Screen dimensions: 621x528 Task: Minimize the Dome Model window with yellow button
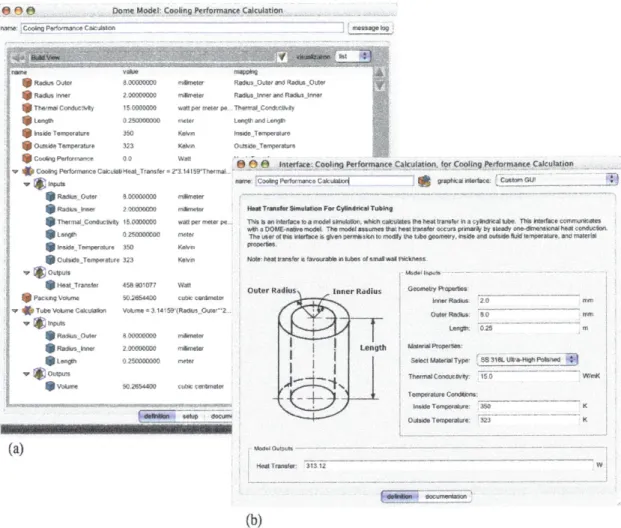point(18,11)
